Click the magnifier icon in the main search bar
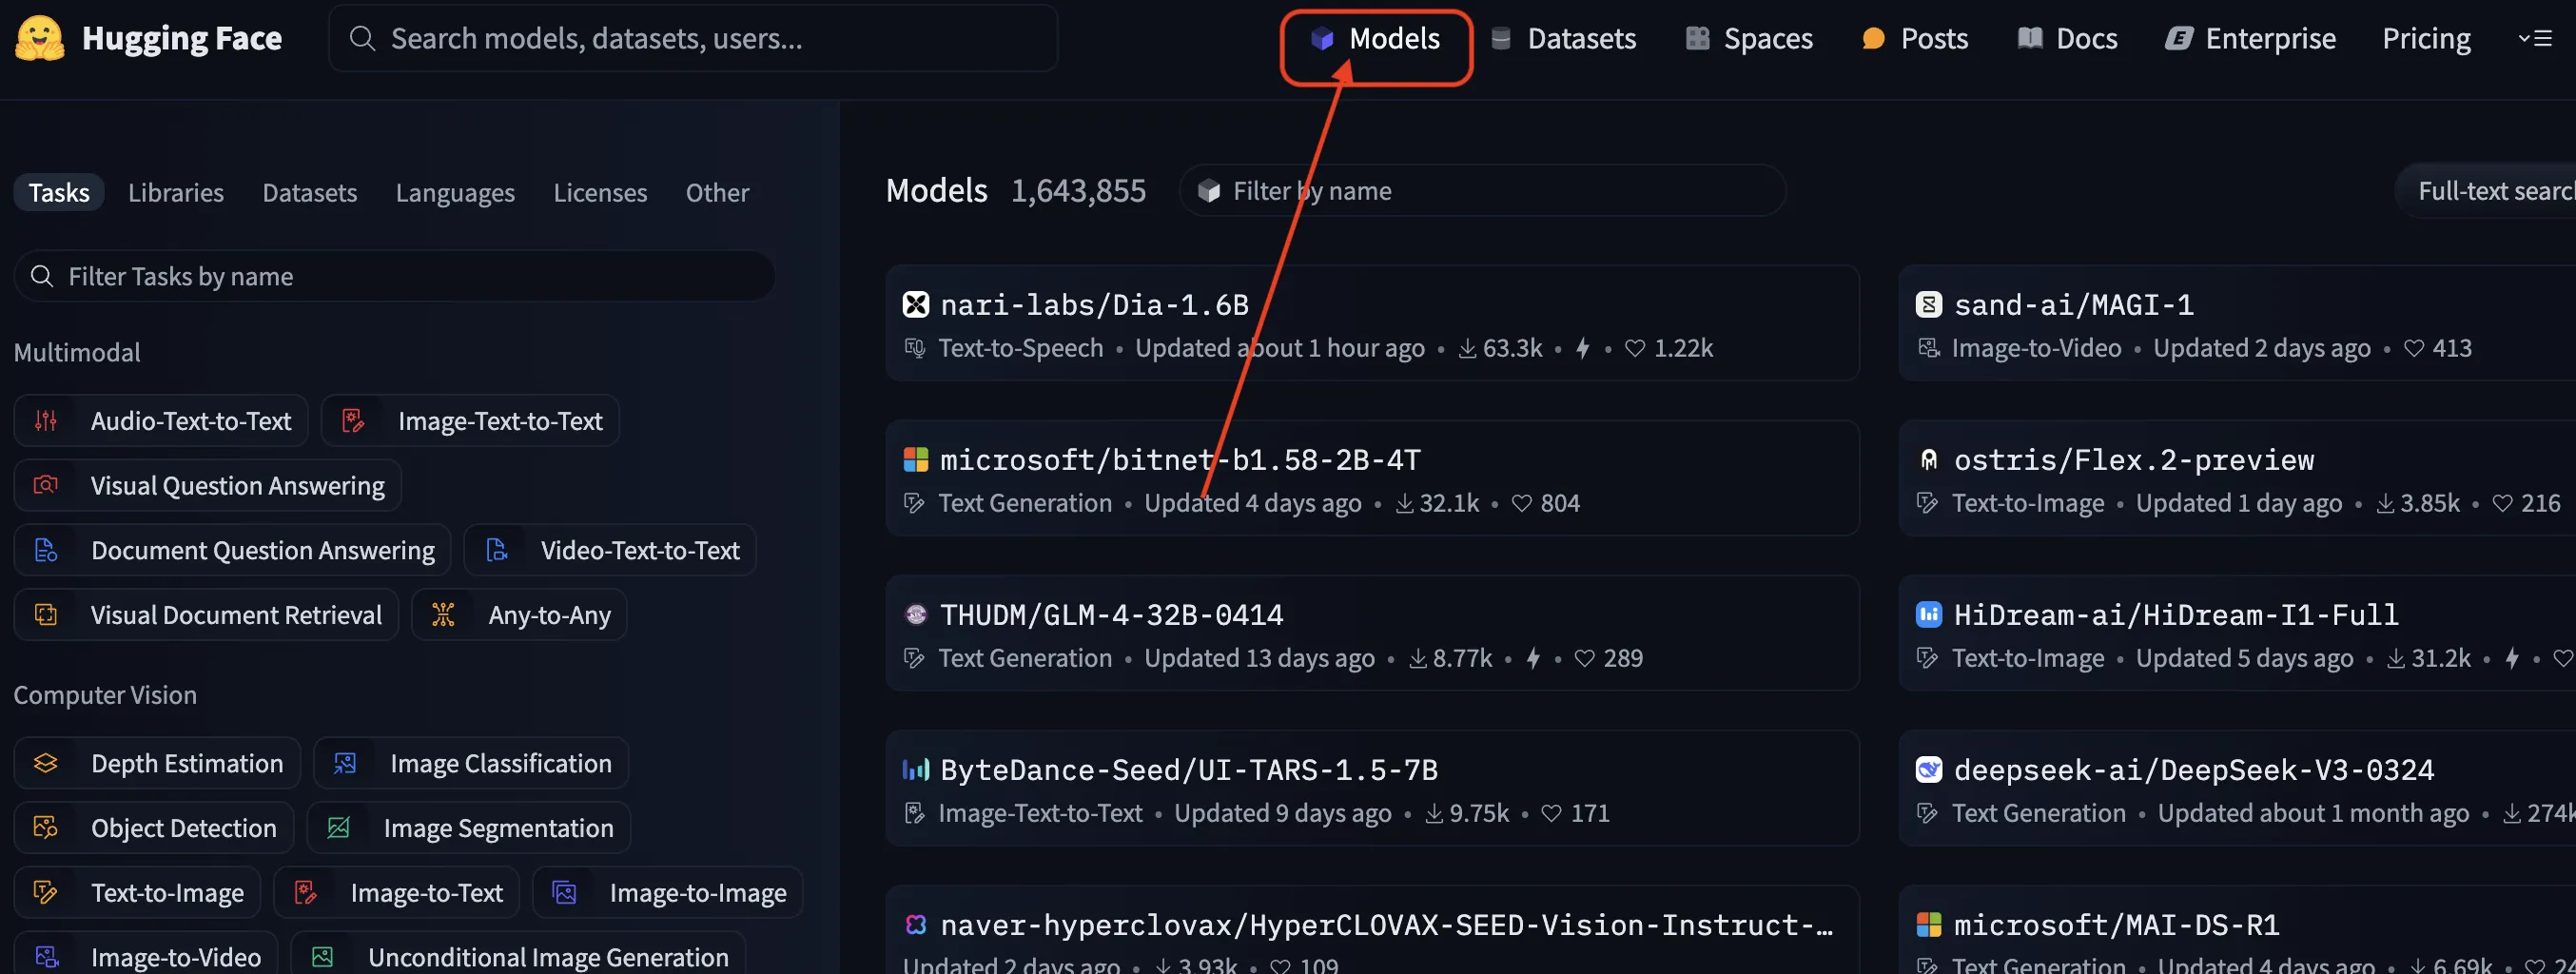The height and width of the screenshot is (974, 2576). pos(362,38)
